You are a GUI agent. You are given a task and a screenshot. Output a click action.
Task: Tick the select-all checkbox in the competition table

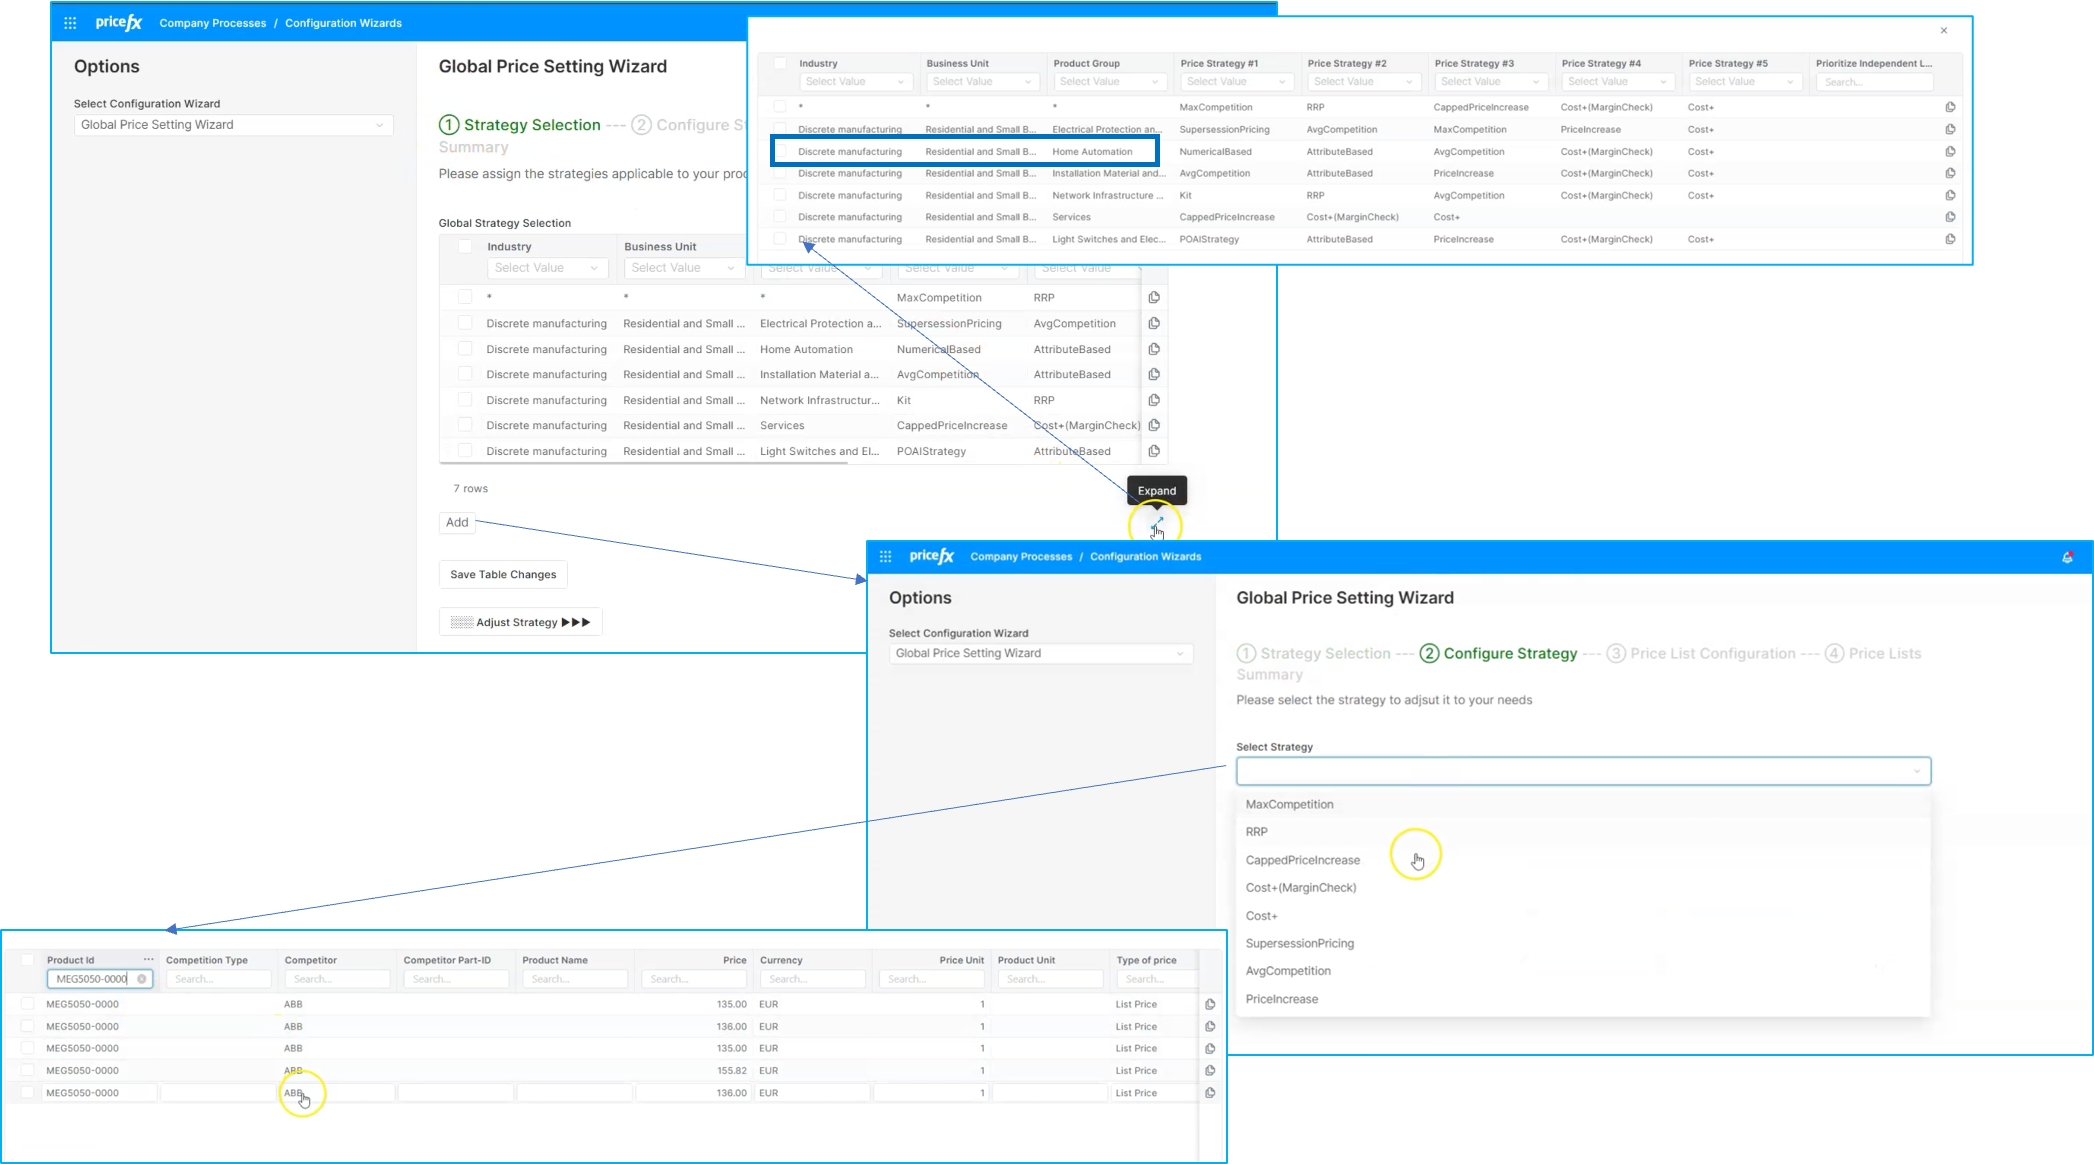pos(28,959)
